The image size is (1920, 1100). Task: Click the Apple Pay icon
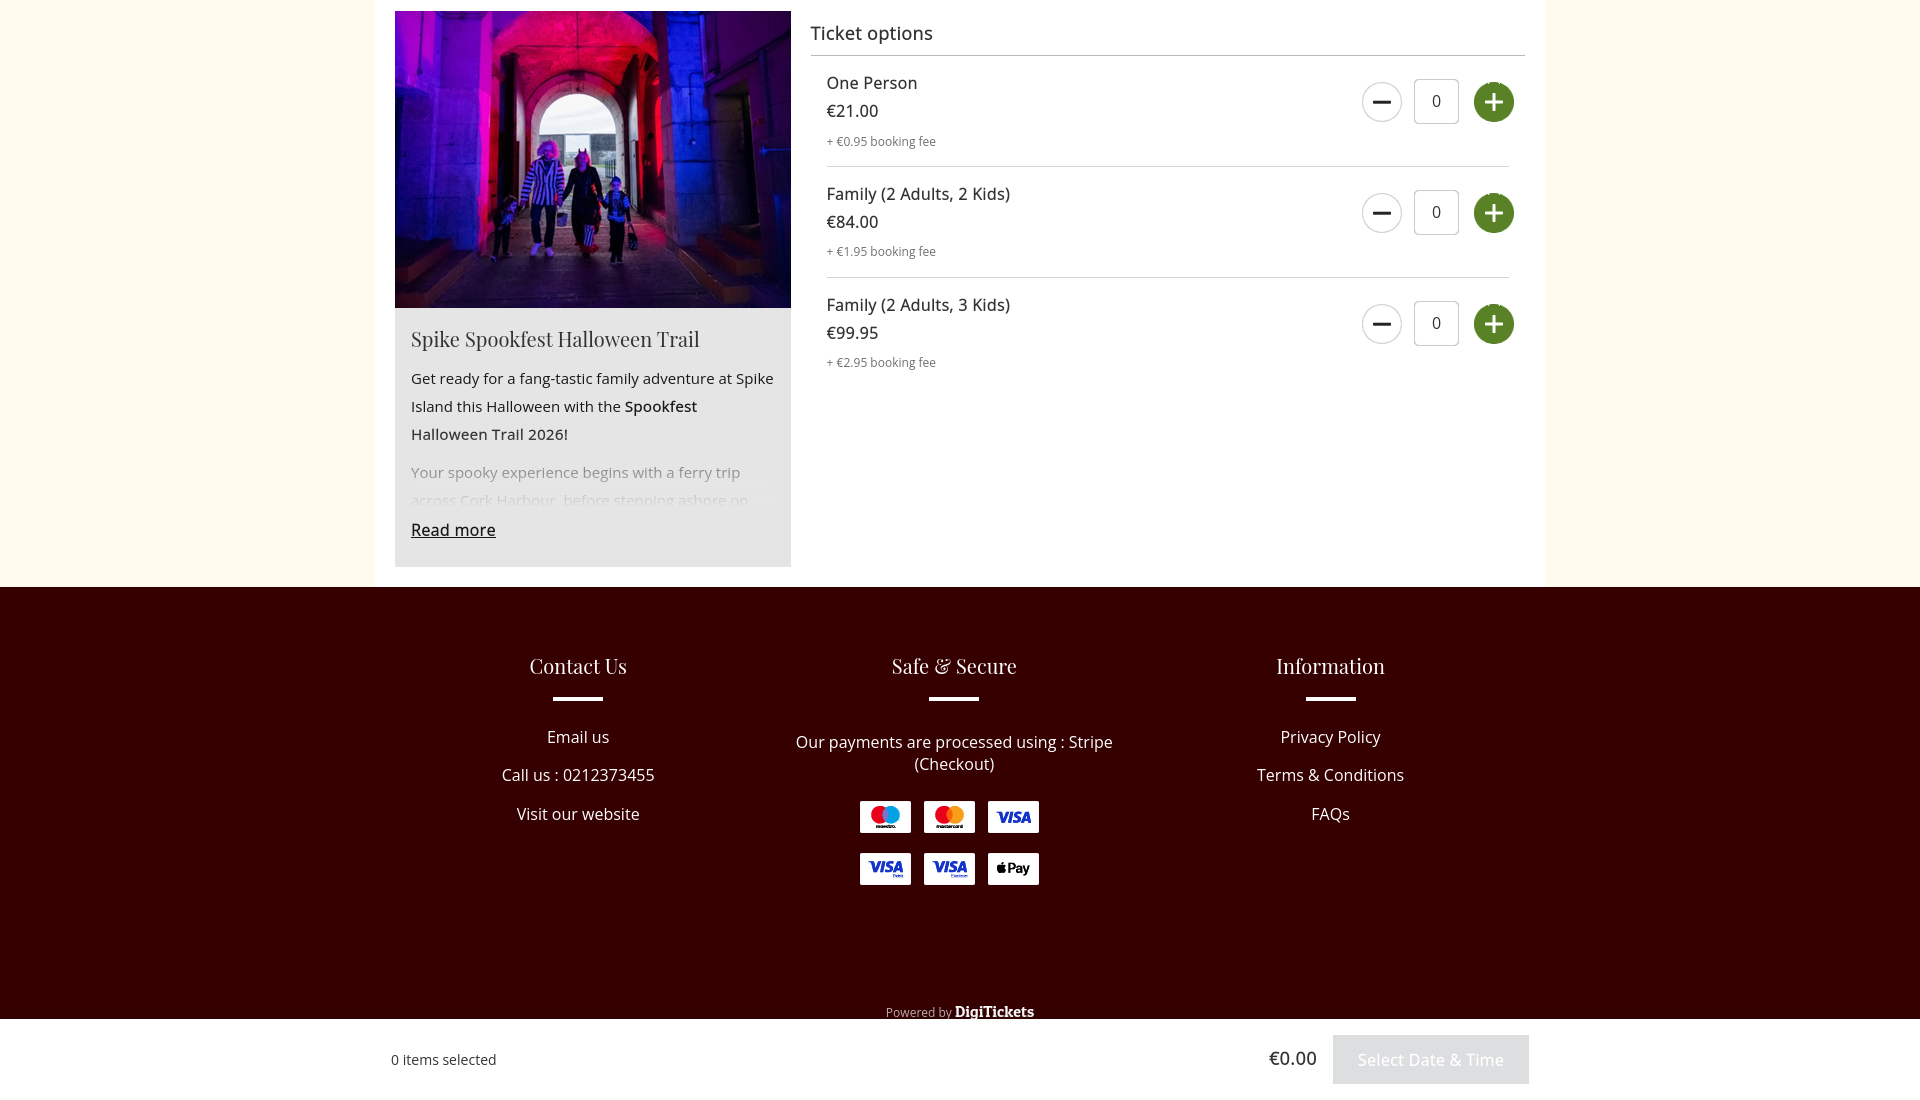click(1013, 869)
